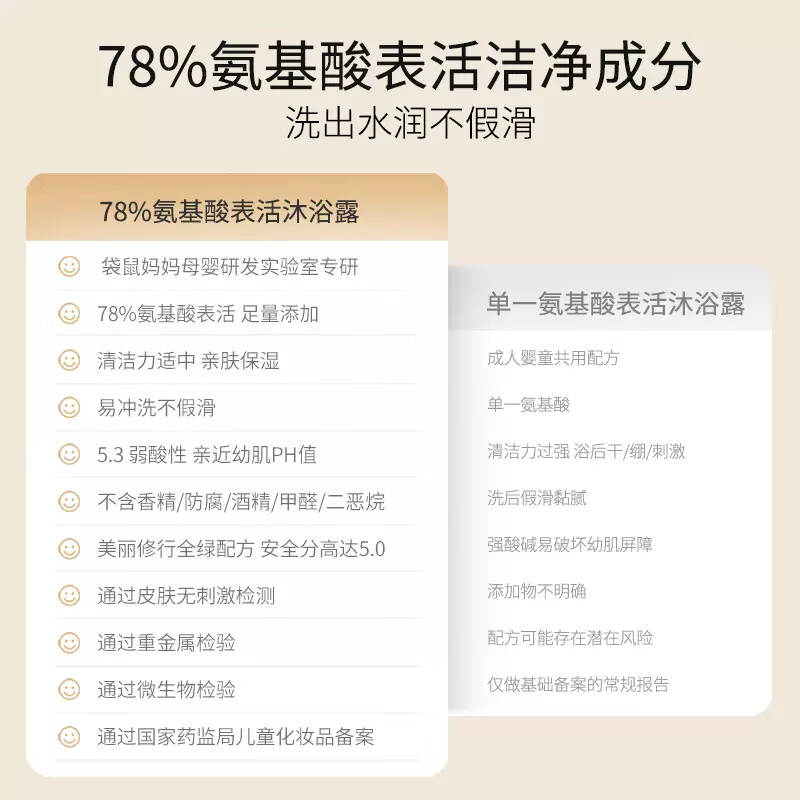
Task: Click the 洗后假滑黏腻 text
Action: 537,497
